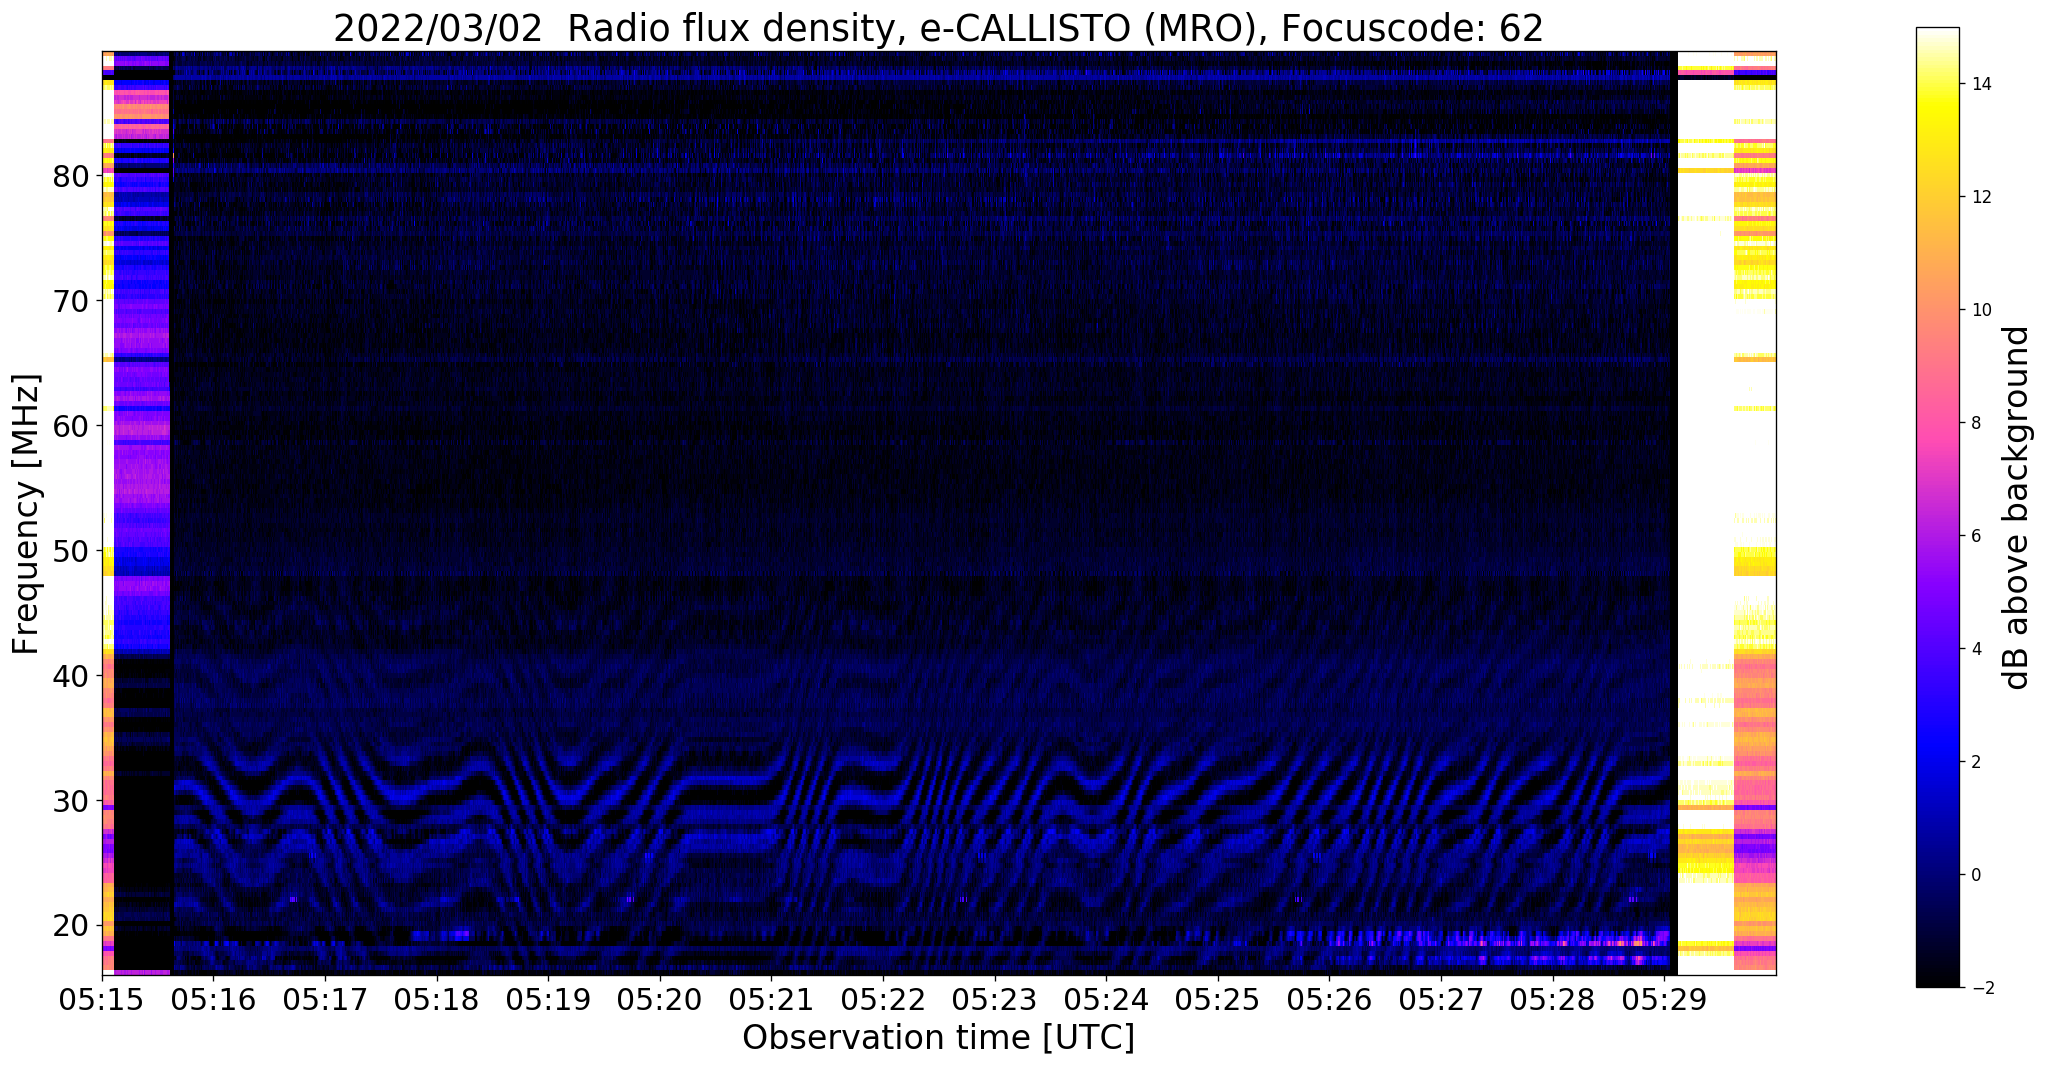Click the 05:22 time tick label

[x=883, y=1000]
